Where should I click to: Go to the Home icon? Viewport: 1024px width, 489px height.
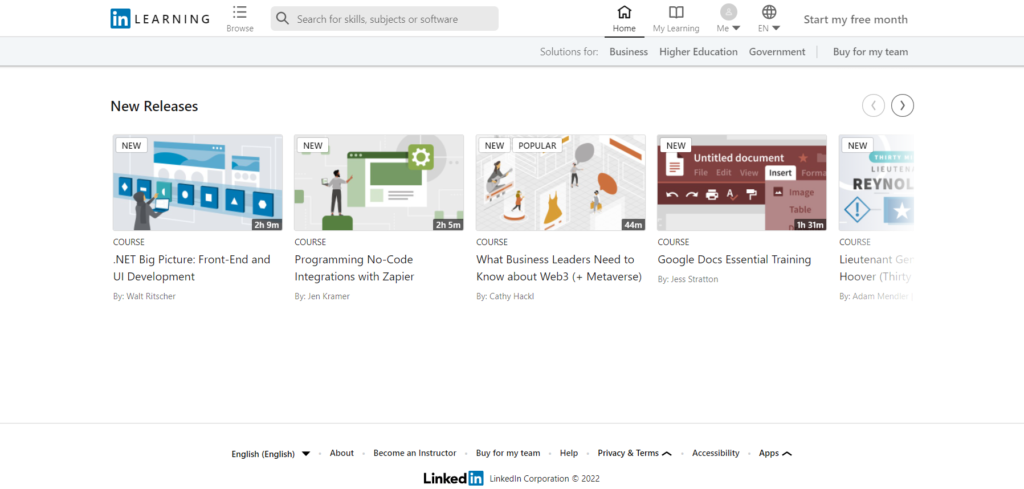point(624,12)
